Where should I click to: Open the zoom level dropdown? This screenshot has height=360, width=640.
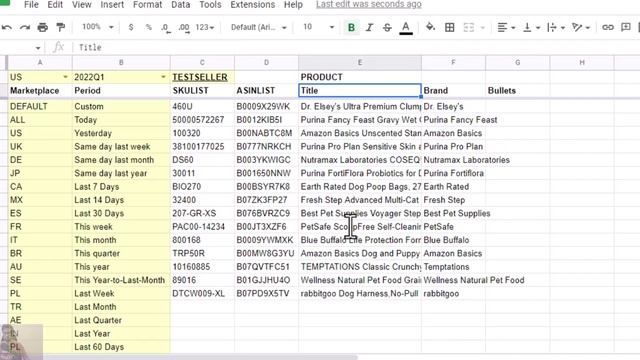[98, 27]
